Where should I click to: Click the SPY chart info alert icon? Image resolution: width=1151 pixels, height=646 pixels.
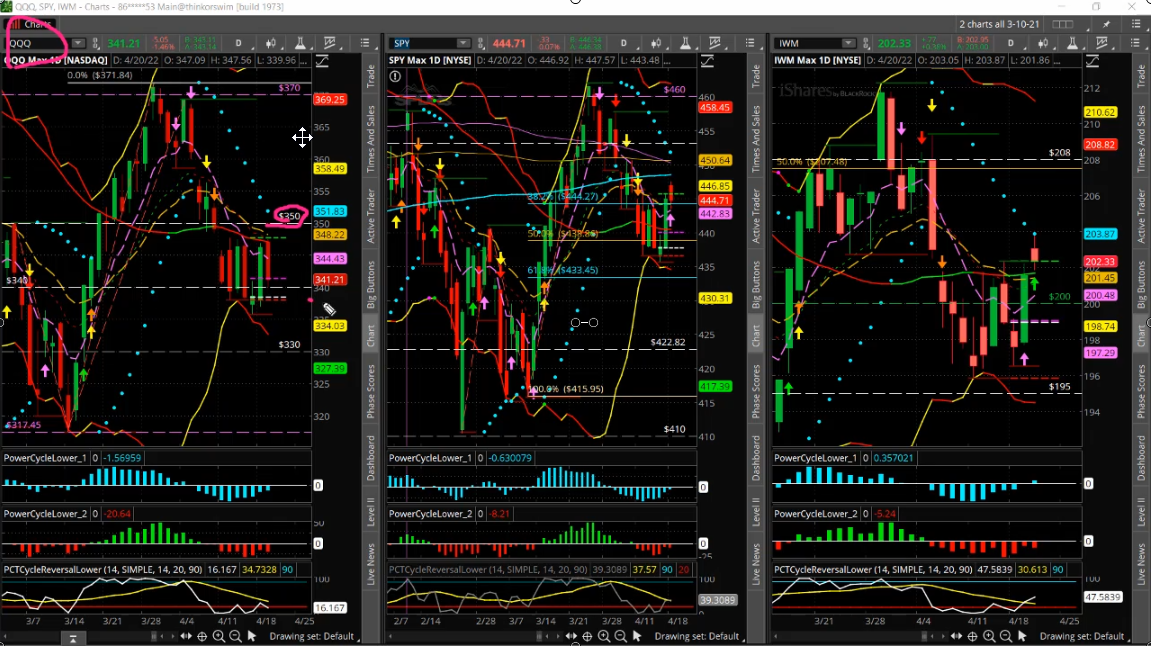coord(395,76)
